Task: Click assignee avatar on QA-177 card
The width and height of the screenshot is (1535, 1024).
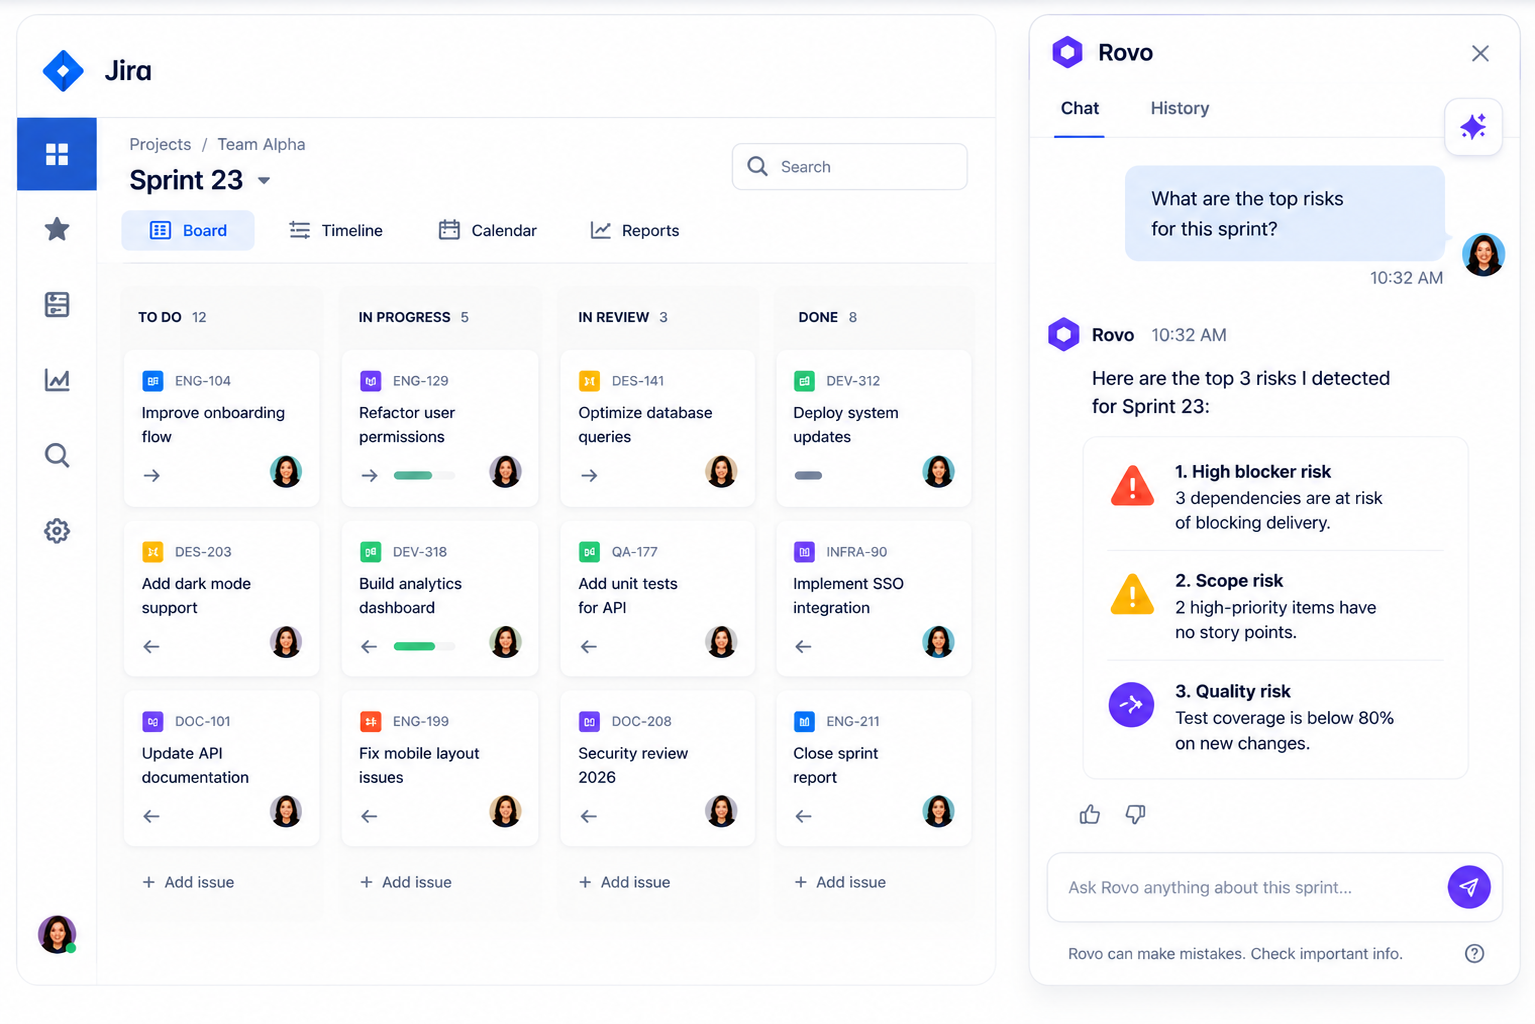Action: click(x=721, y=642)
